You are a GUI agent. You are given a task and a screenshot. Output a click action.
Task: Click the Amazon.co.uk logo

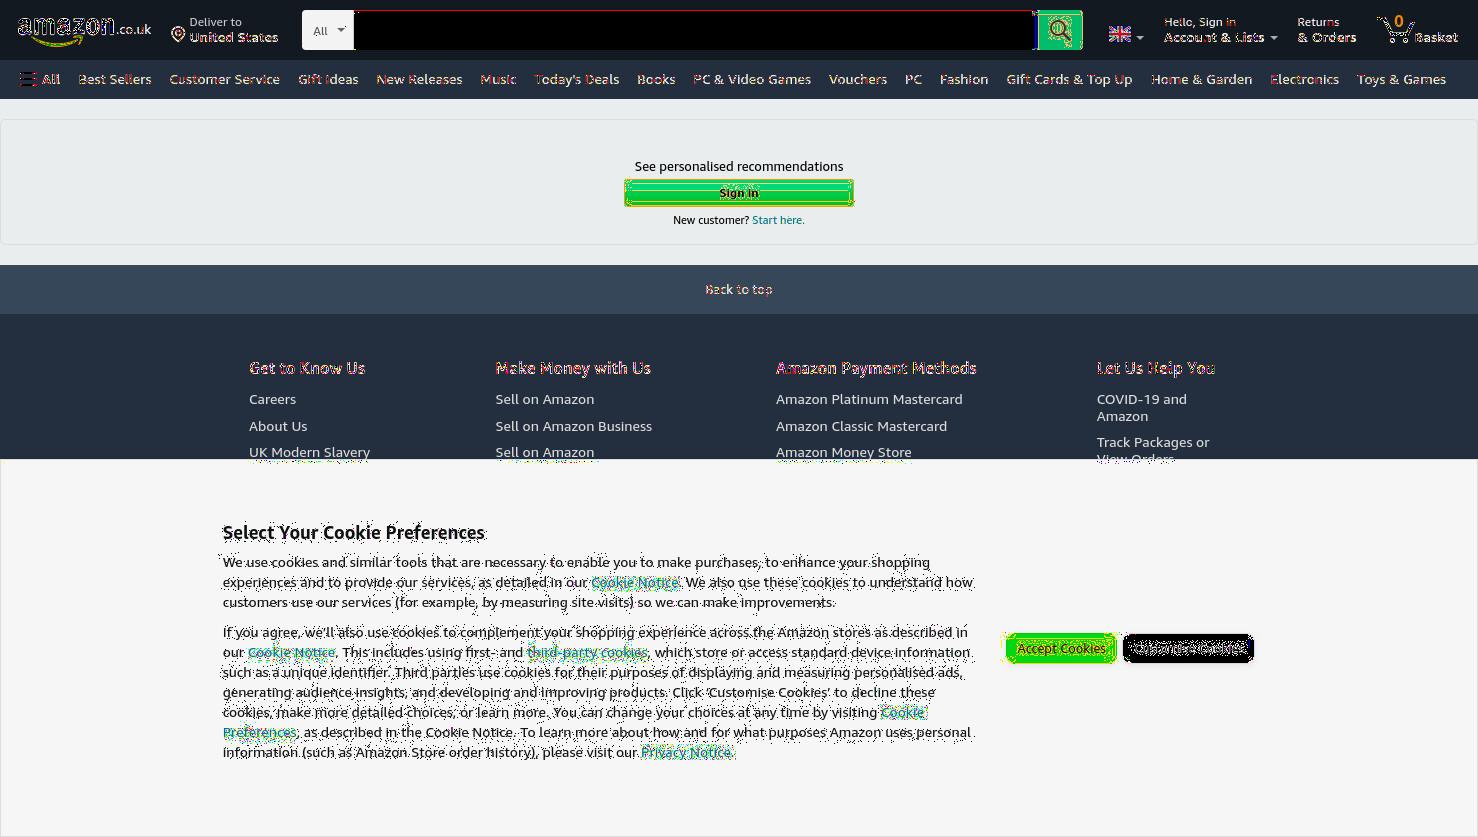coord(84,30)
